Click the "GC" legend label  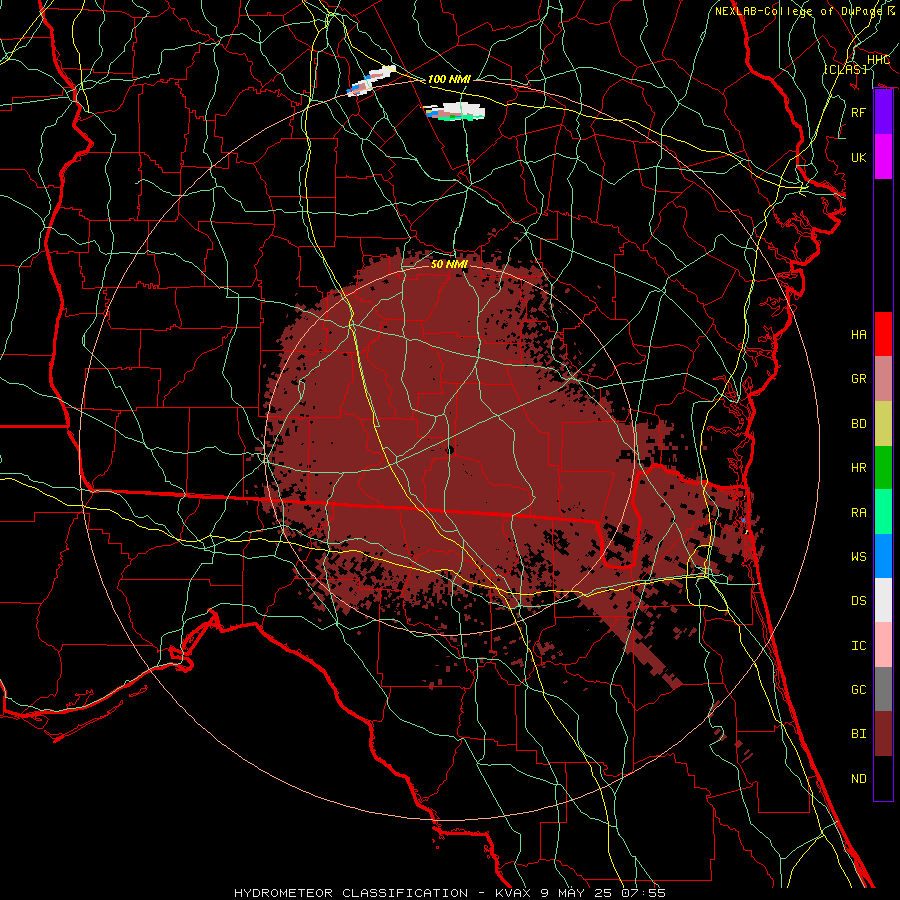tap(859, 690)
